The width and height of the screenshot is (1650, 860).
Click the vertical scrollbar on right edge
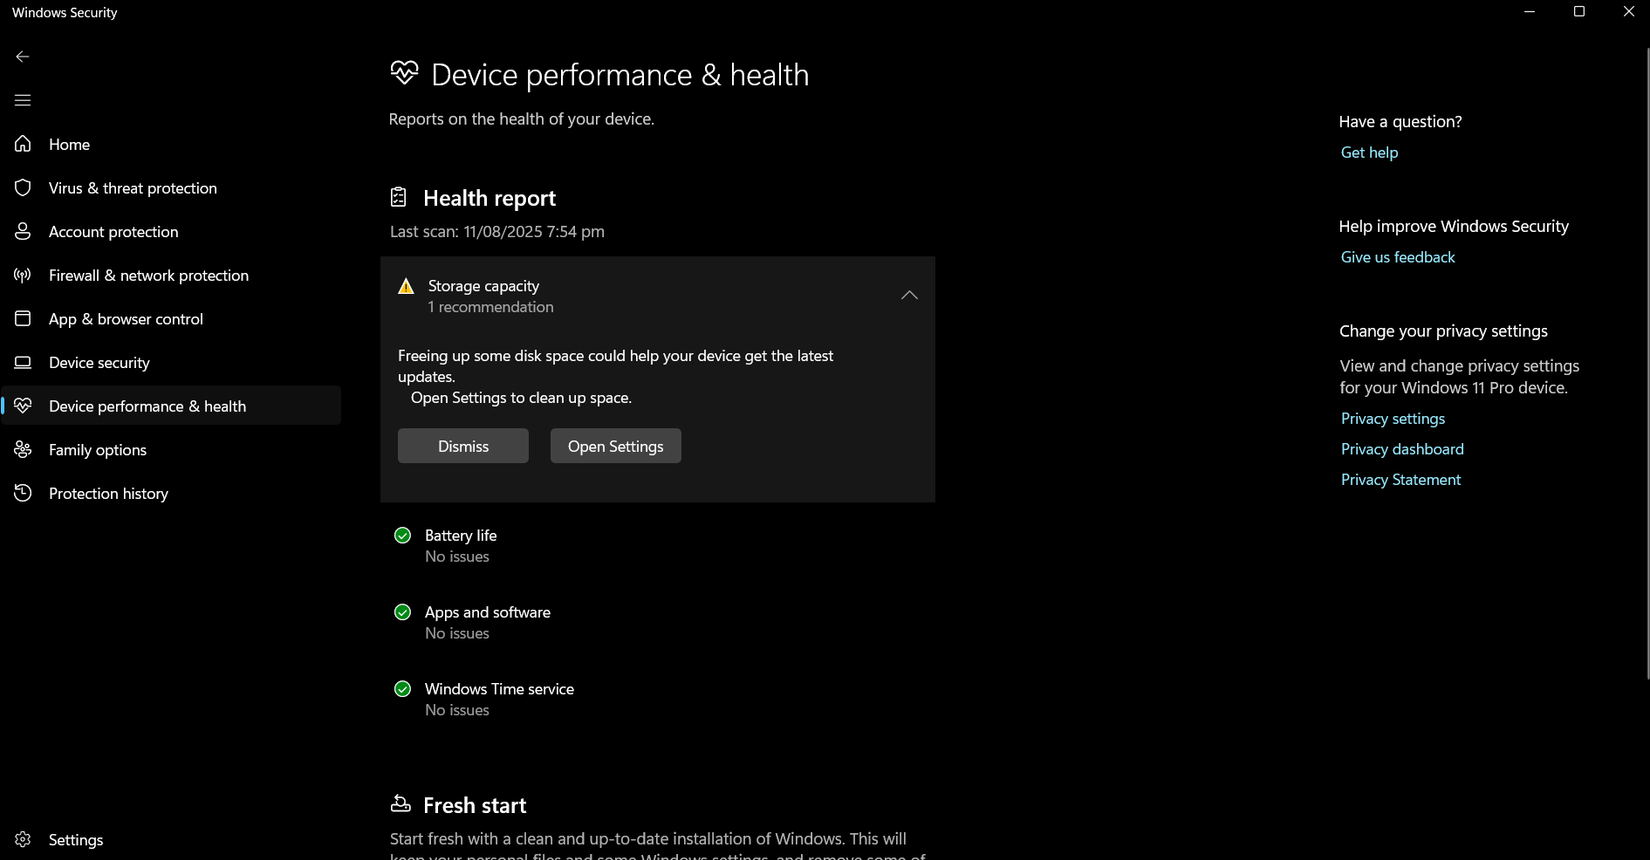[1646, 365]
